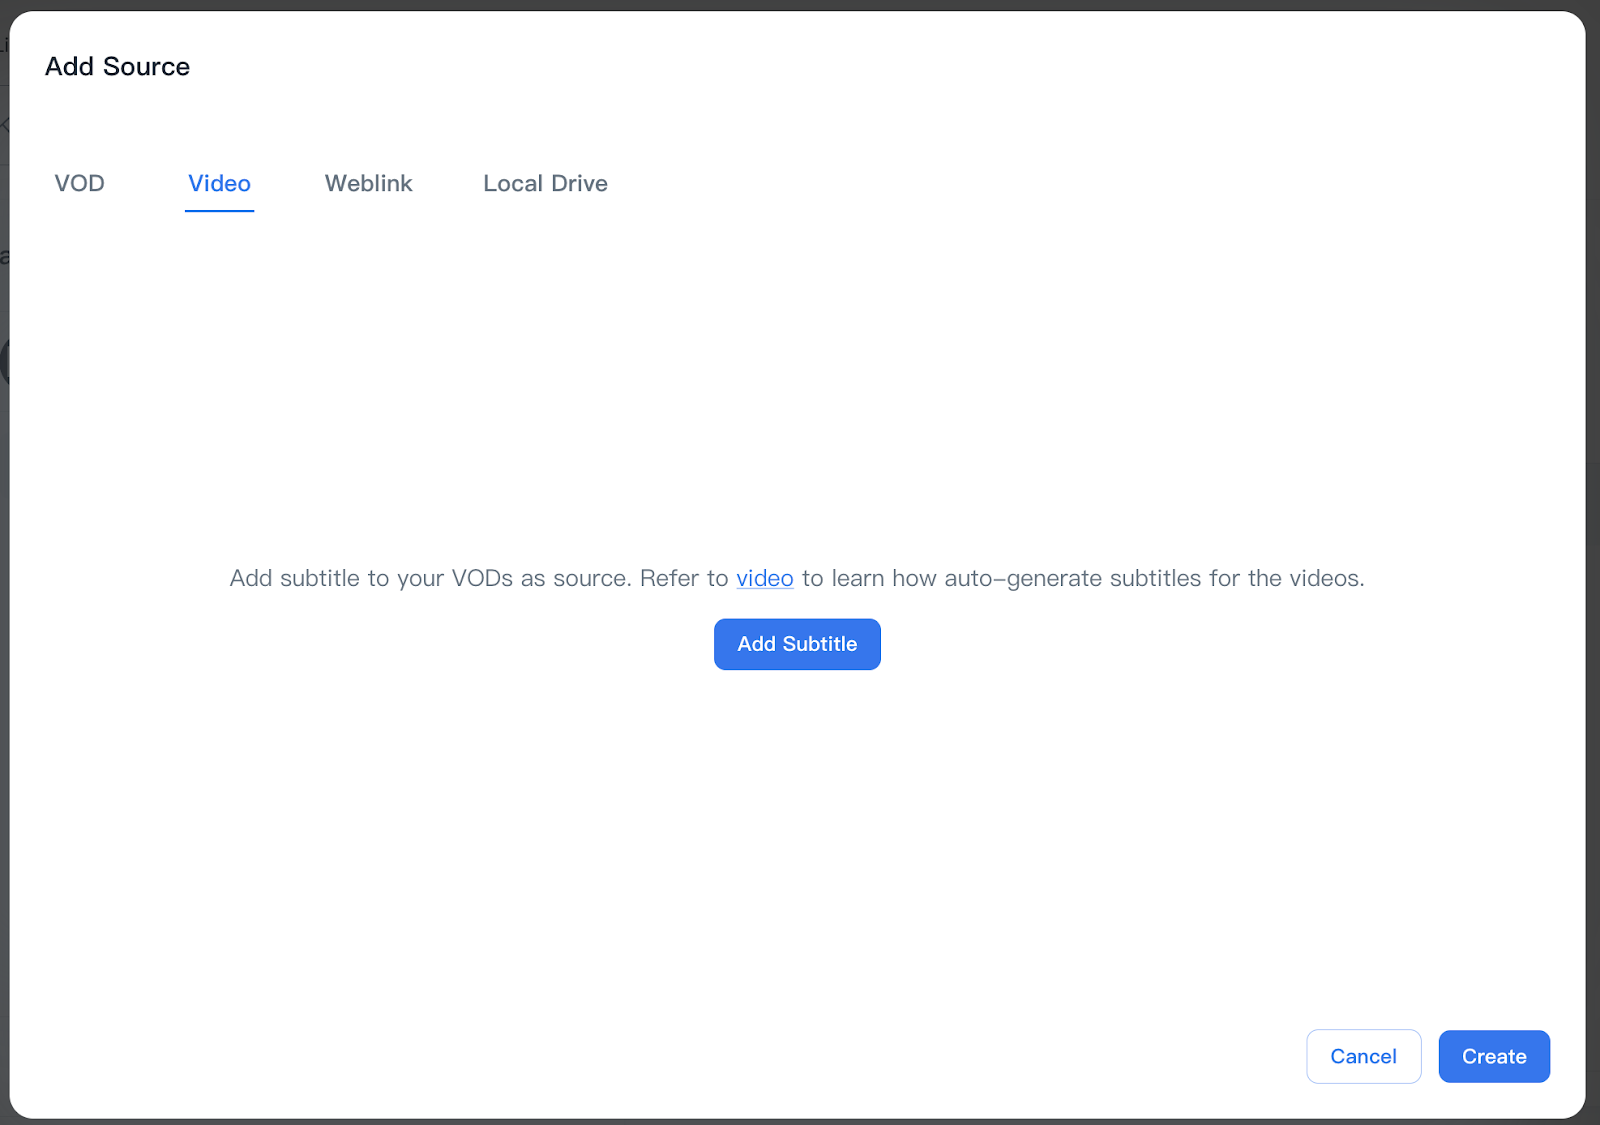
Task: Click the dimmed backdrop strip above the dialog
Action: [800, 4]
